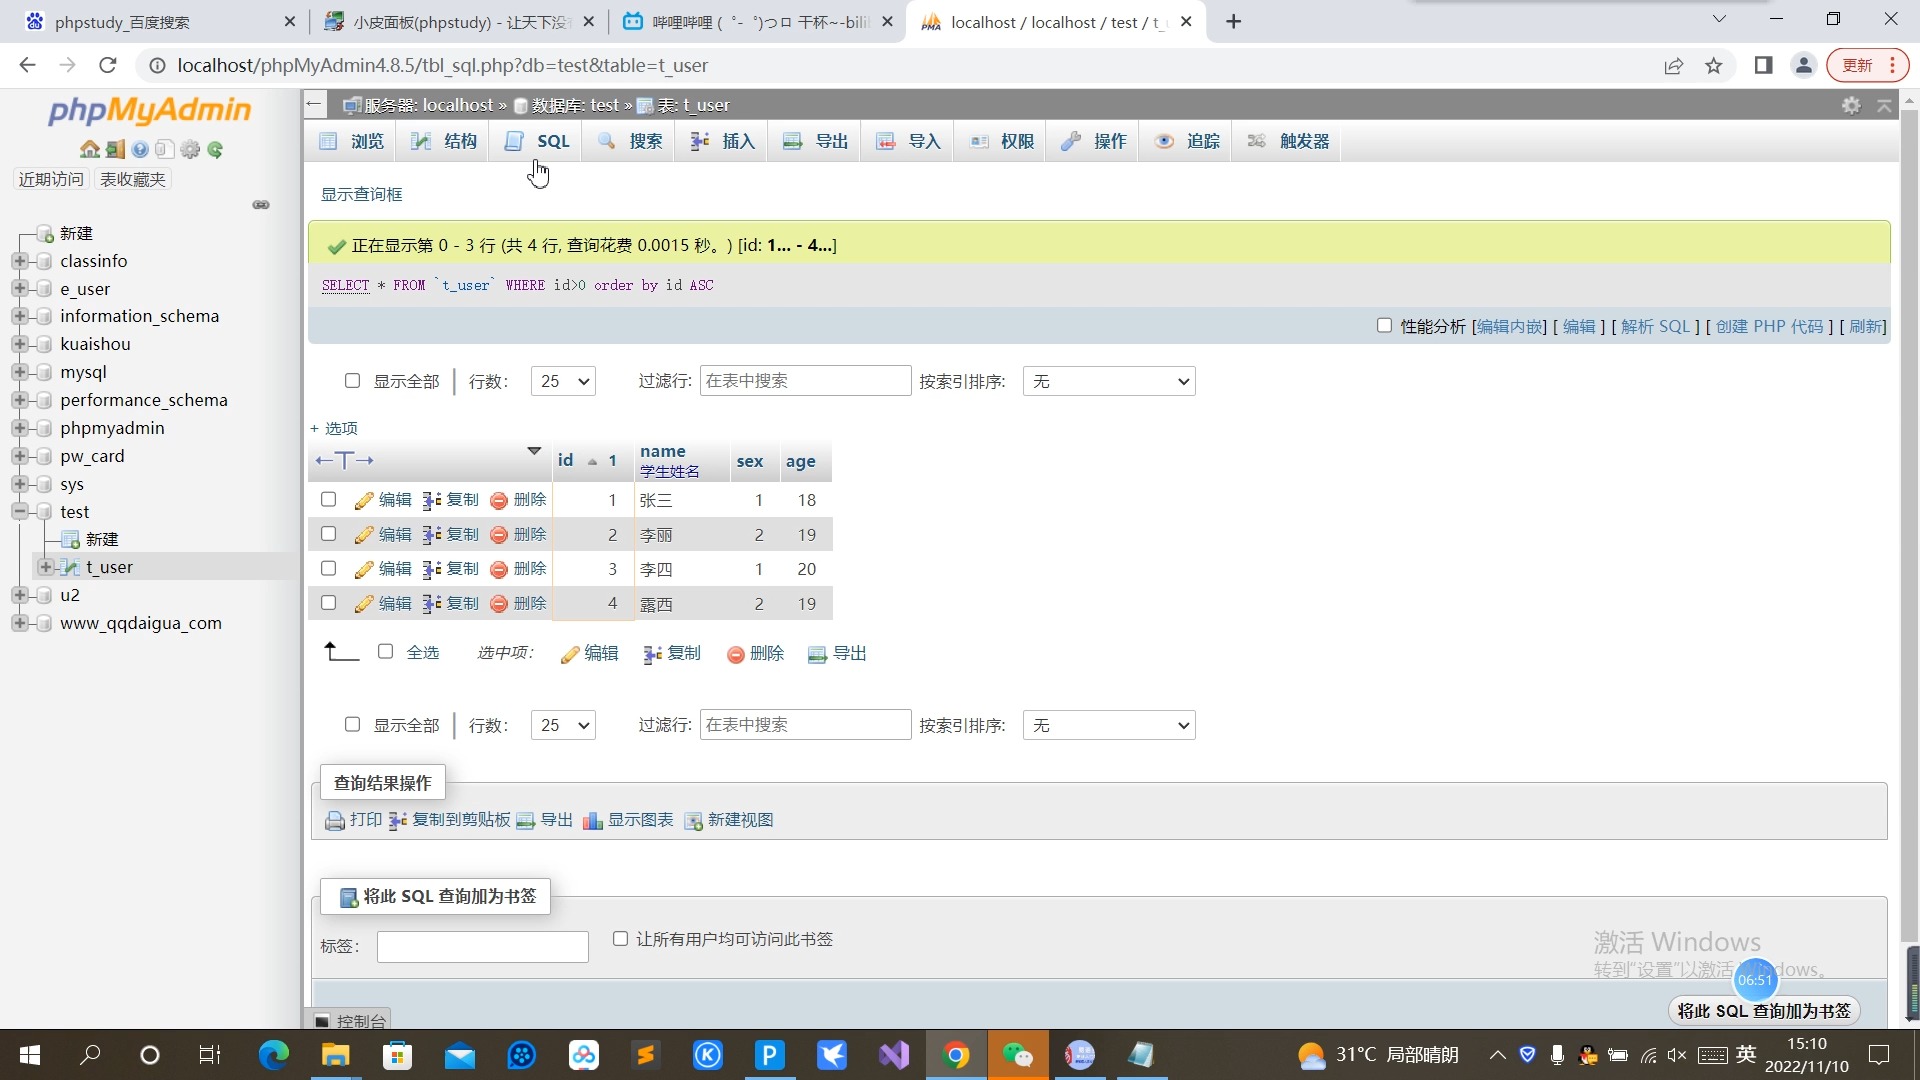Click the 编辑内嵌 link

[x=1508, y=326]
